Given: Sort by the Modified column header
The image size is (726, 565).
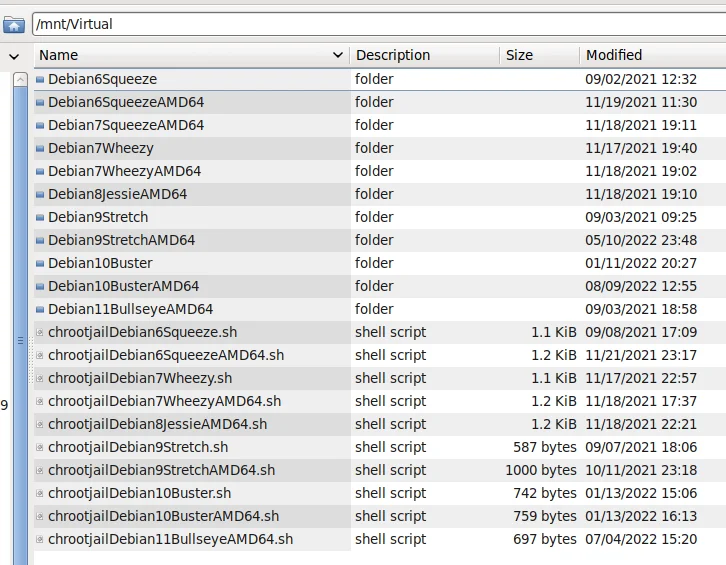Looking at the screenshot, I should coord(653,55).
